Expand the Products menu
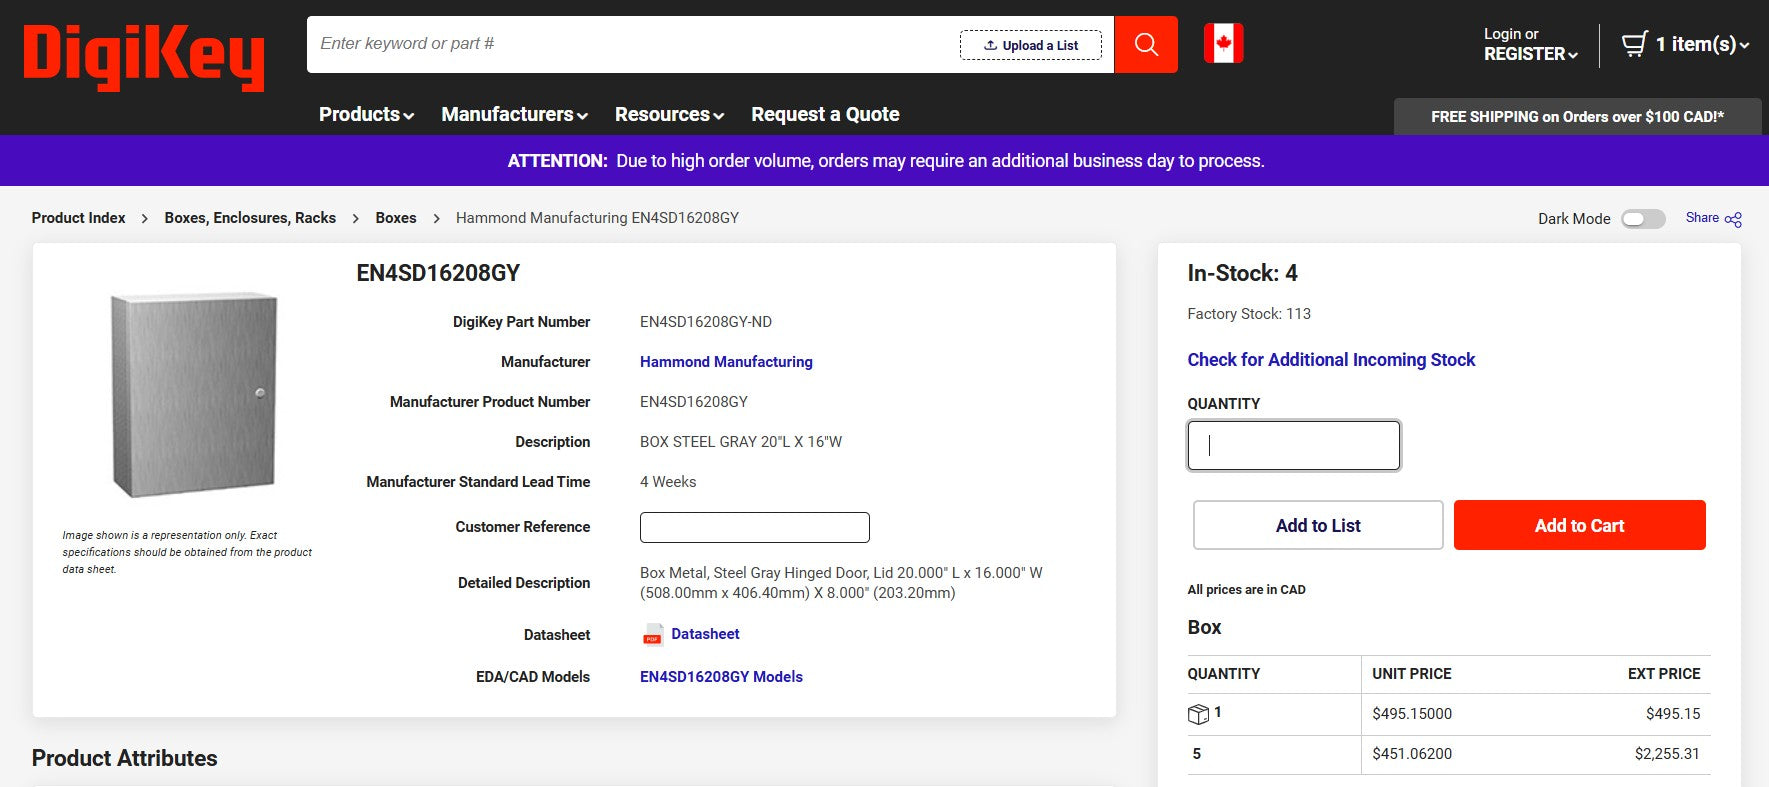The height and width of the screenshot is (787, 1769). pyautogui.click(x=366, y=114)
